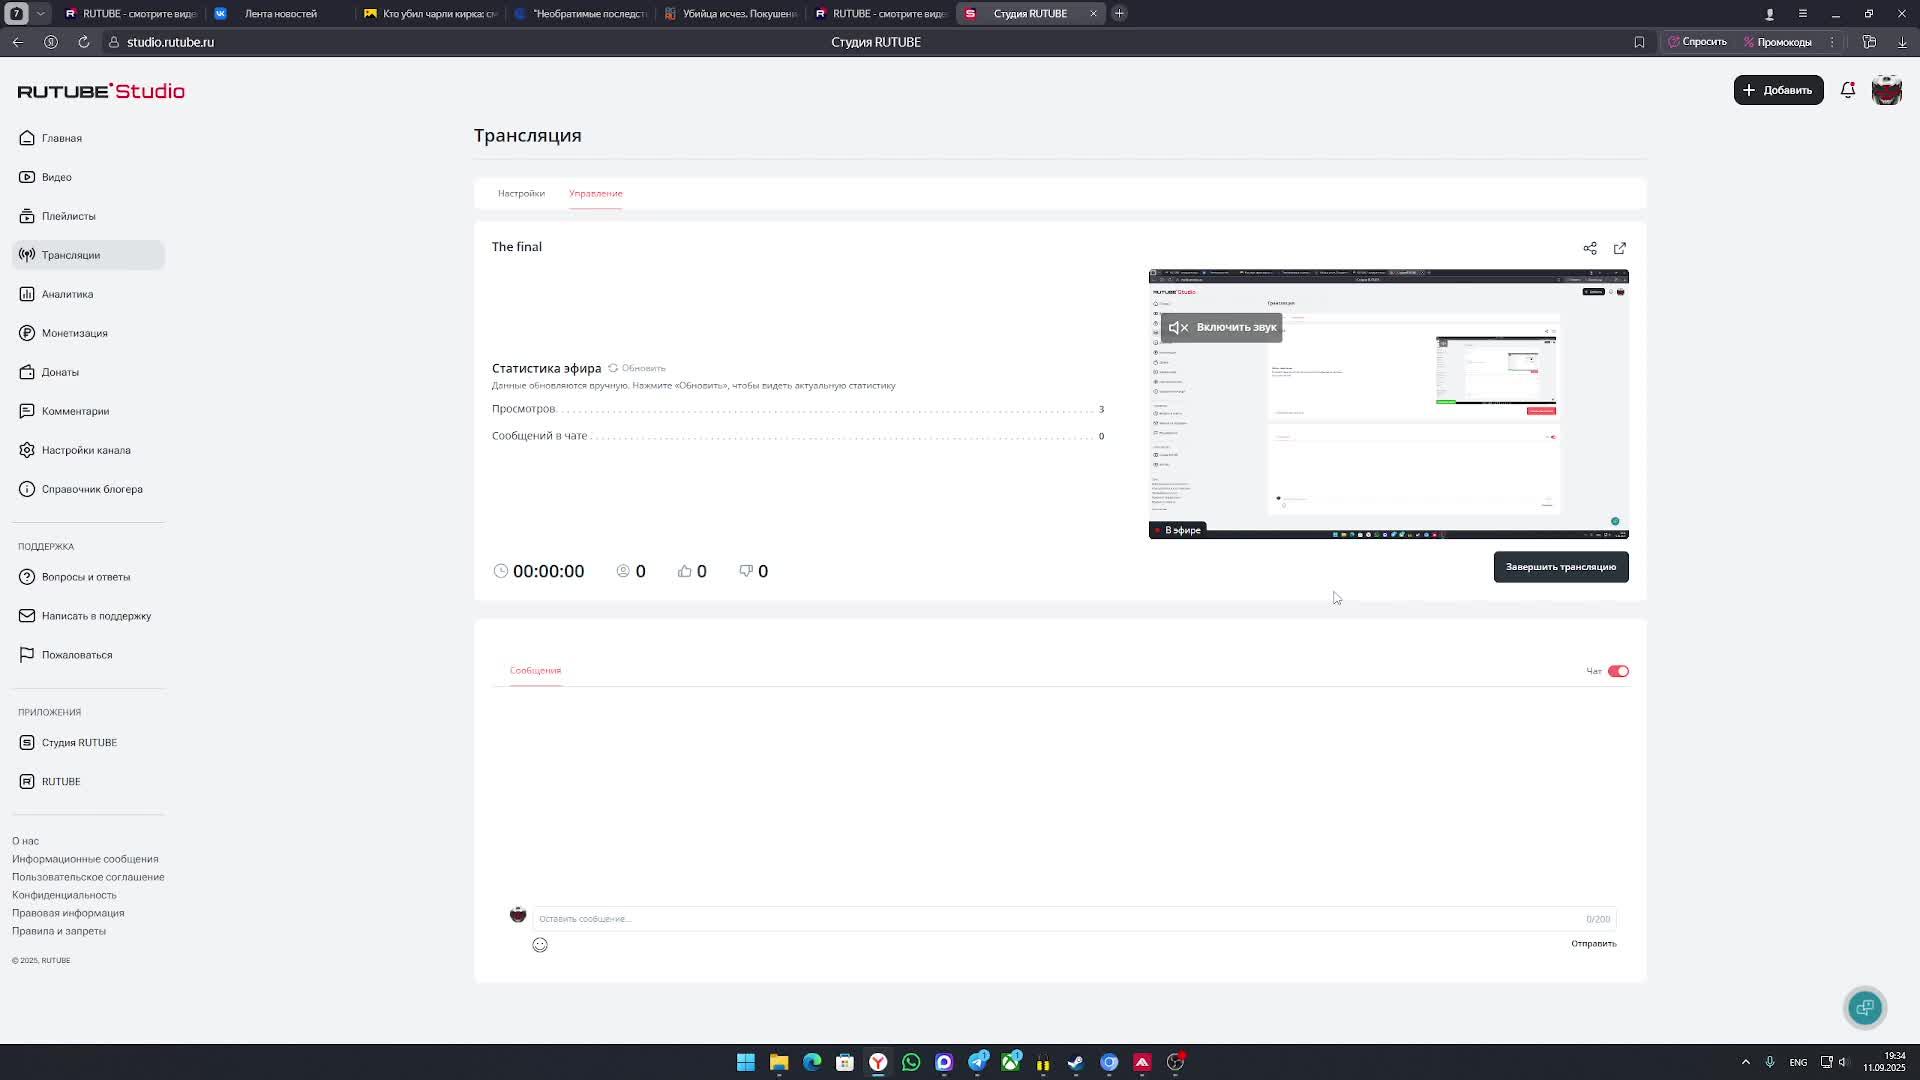Open notifications bell icon

pos(1847,90)
